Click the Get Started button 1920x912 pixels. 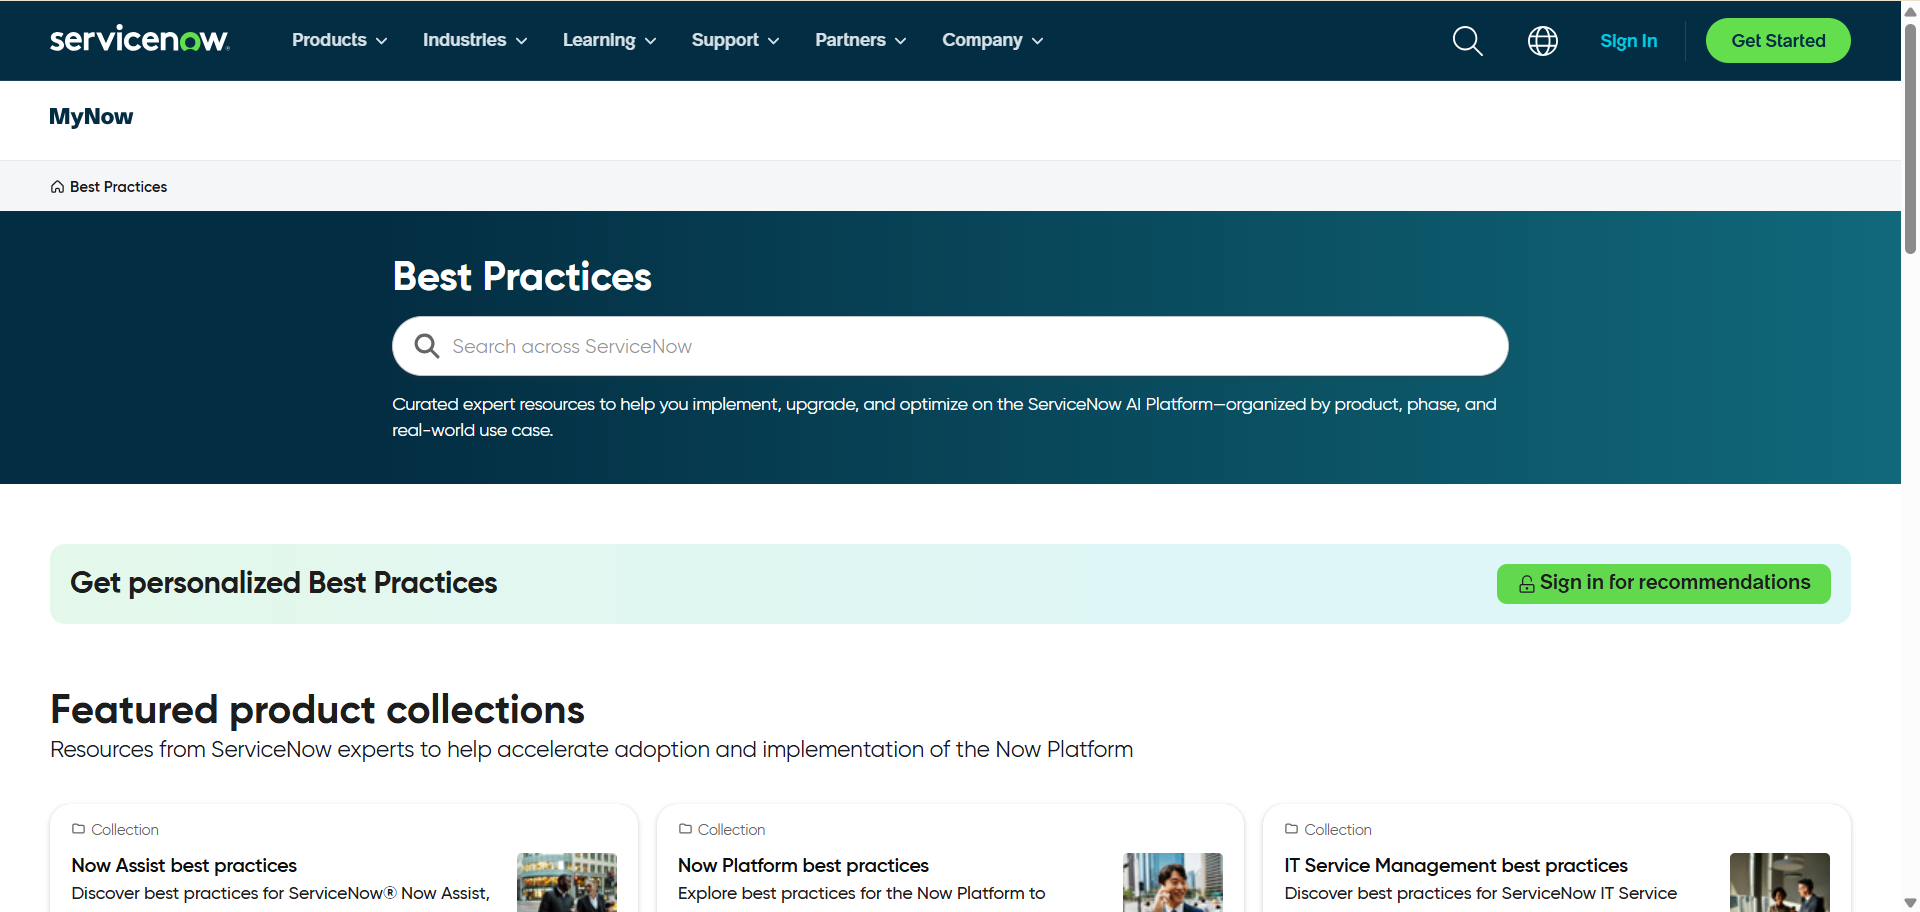pyautogui.click(x=1778, y=40)
